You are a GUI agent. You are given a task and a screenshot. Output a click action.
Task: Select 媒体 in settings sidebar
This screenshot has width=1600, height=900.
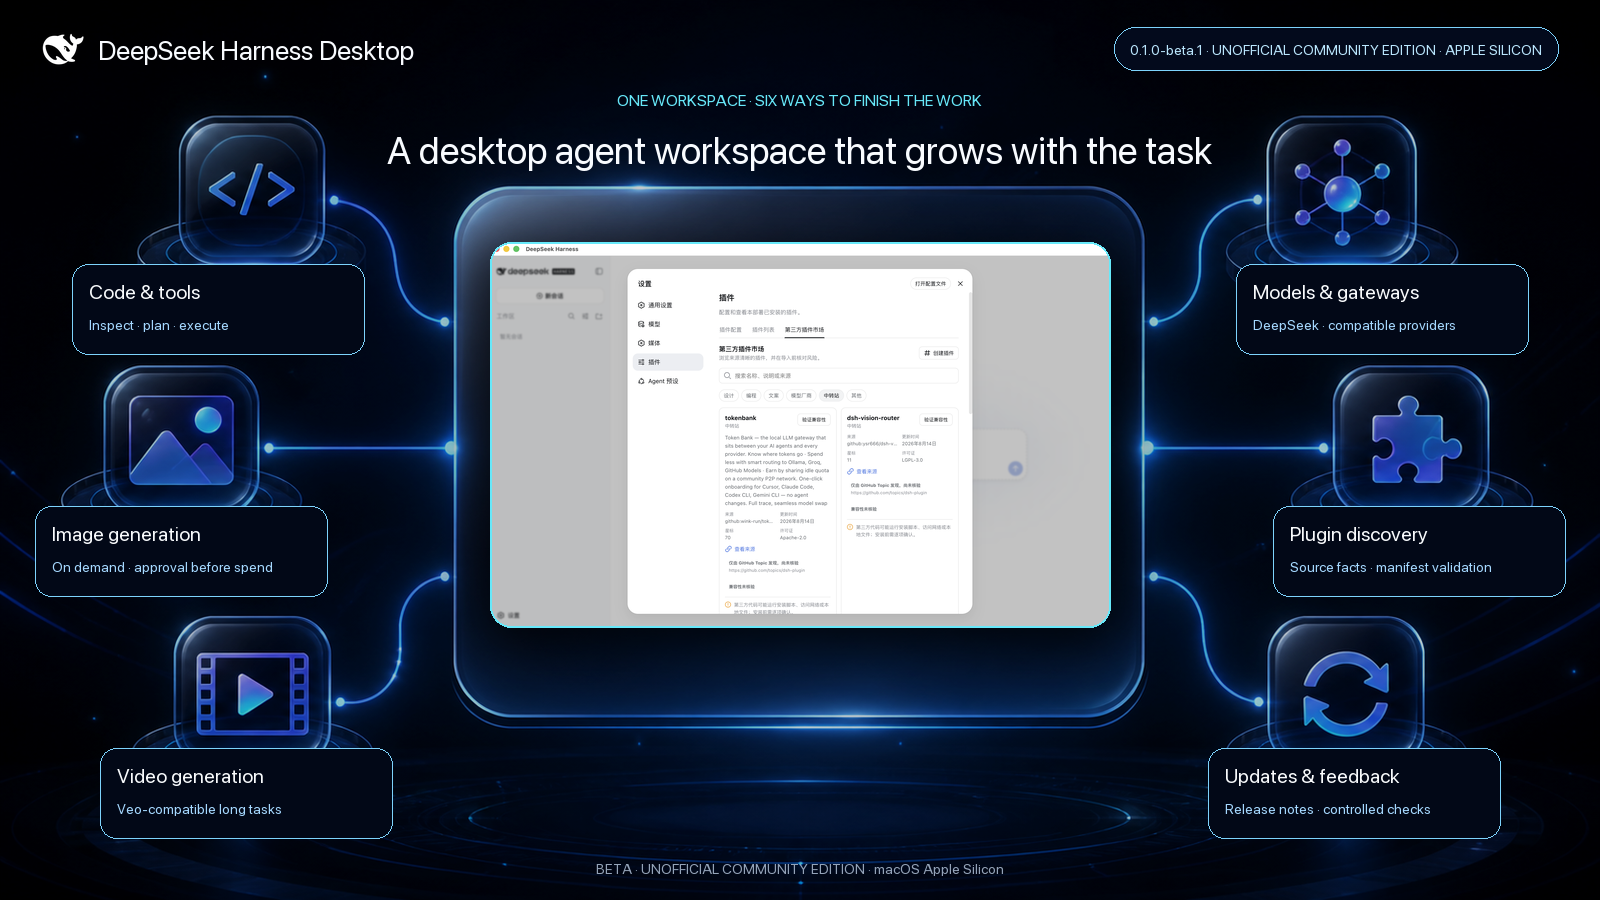click(x=668, y=343)
